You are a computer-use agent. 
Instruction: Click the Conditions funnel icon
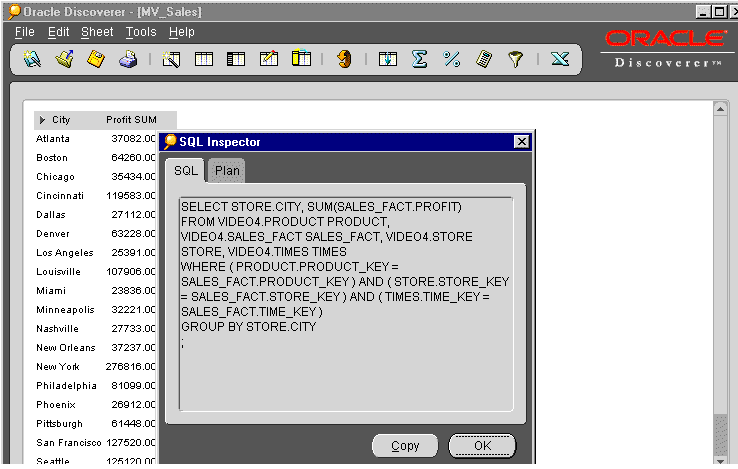[516, 60]
